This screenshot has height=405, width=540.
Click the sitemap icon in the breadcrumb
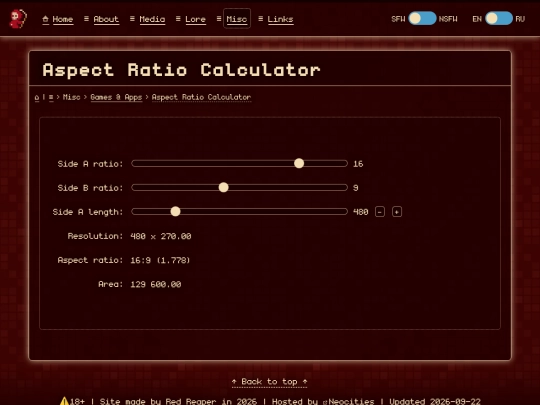51,97
